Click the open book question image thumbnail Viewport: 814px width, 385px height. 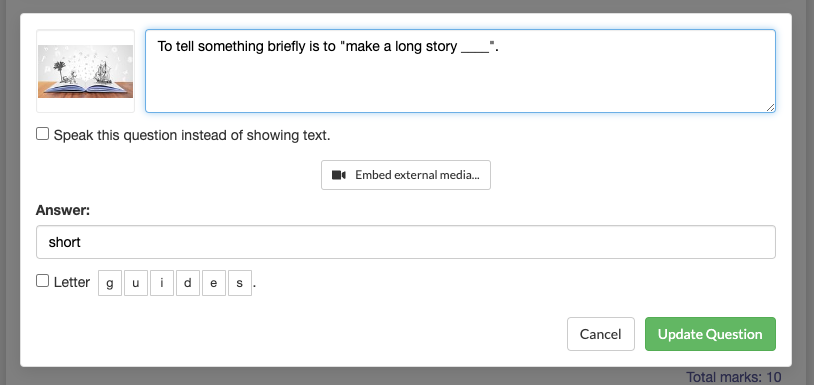point(85,71)
